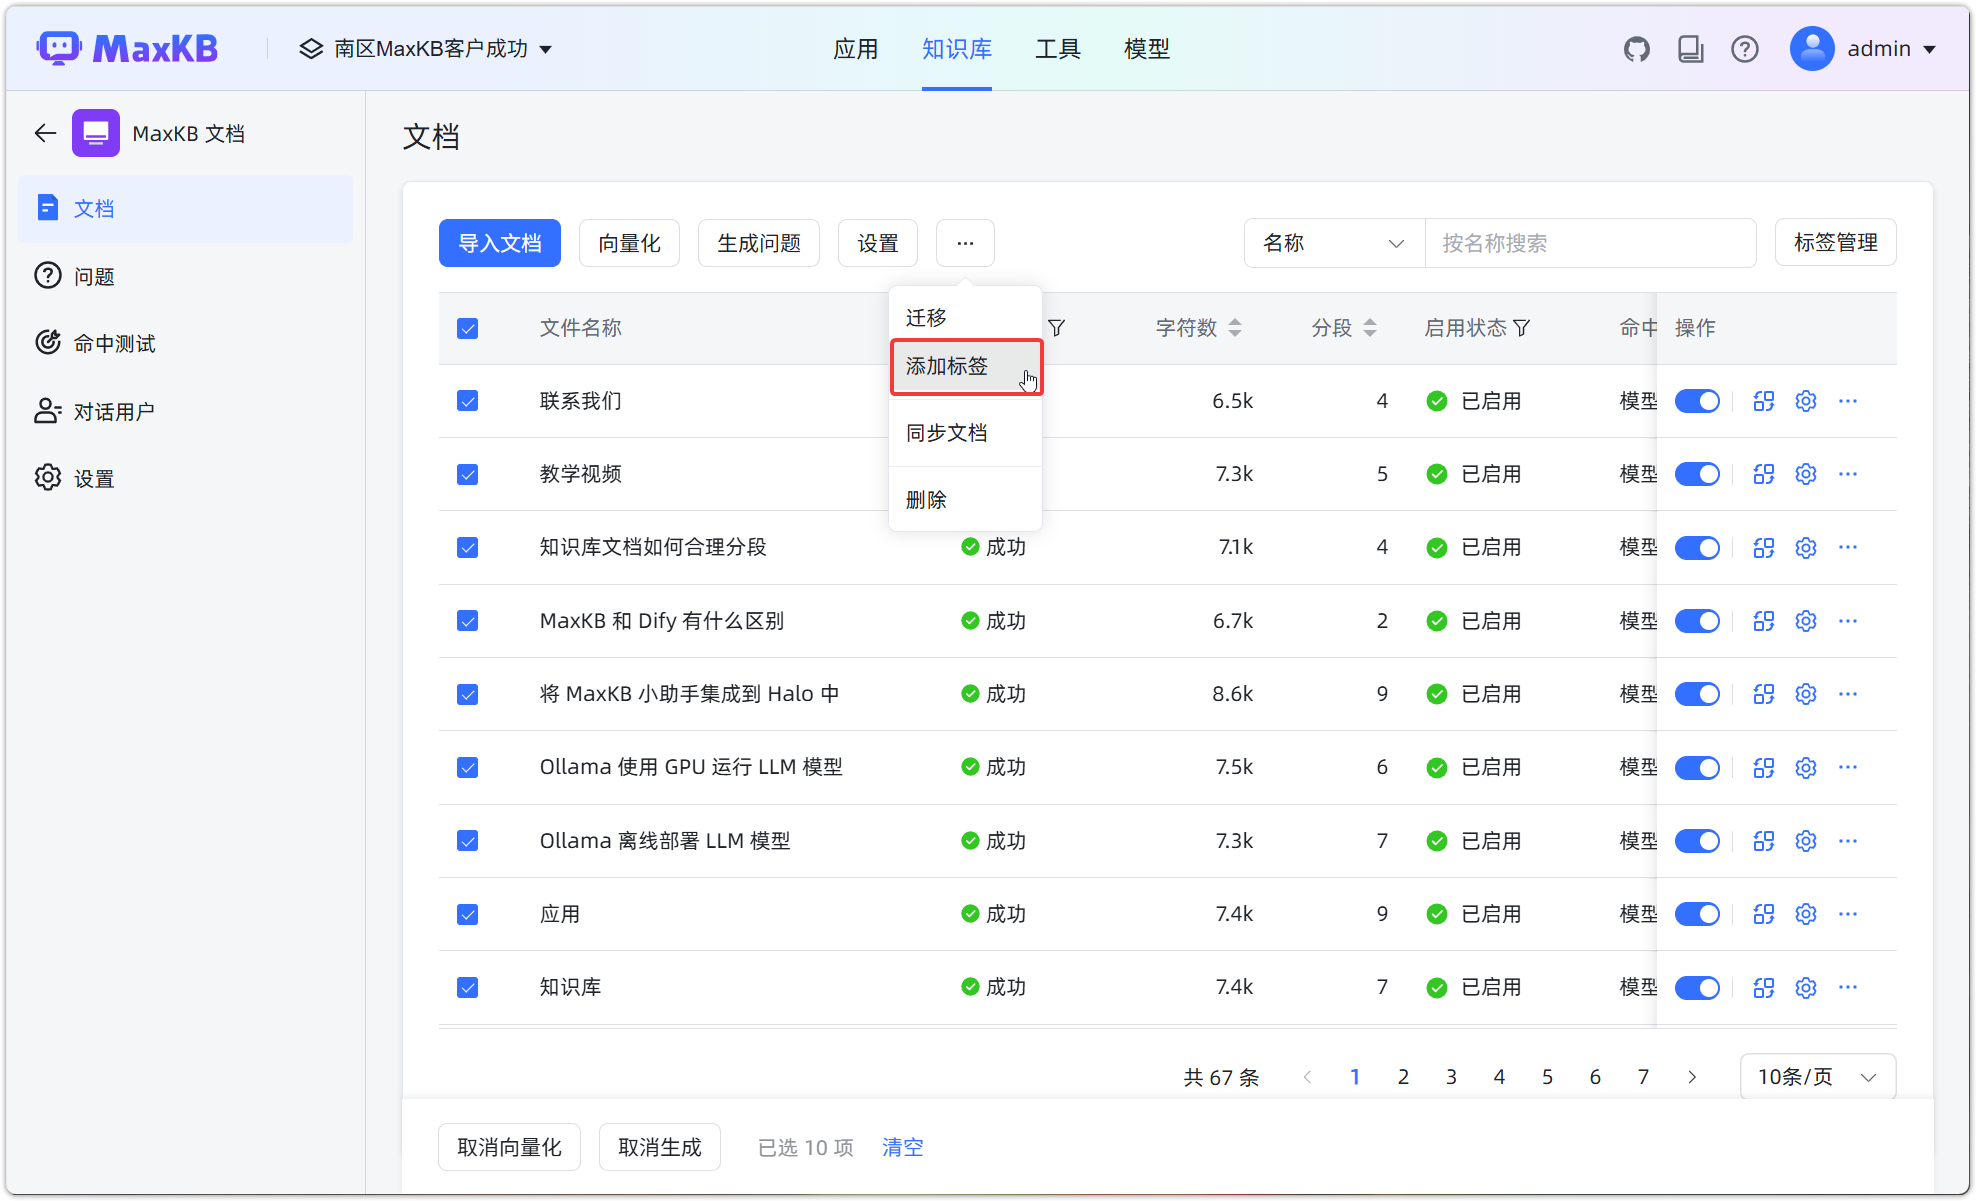Click the 导入文档 button
Viewport: 1976px width, 1201px height.
click(x=499, y=243)
